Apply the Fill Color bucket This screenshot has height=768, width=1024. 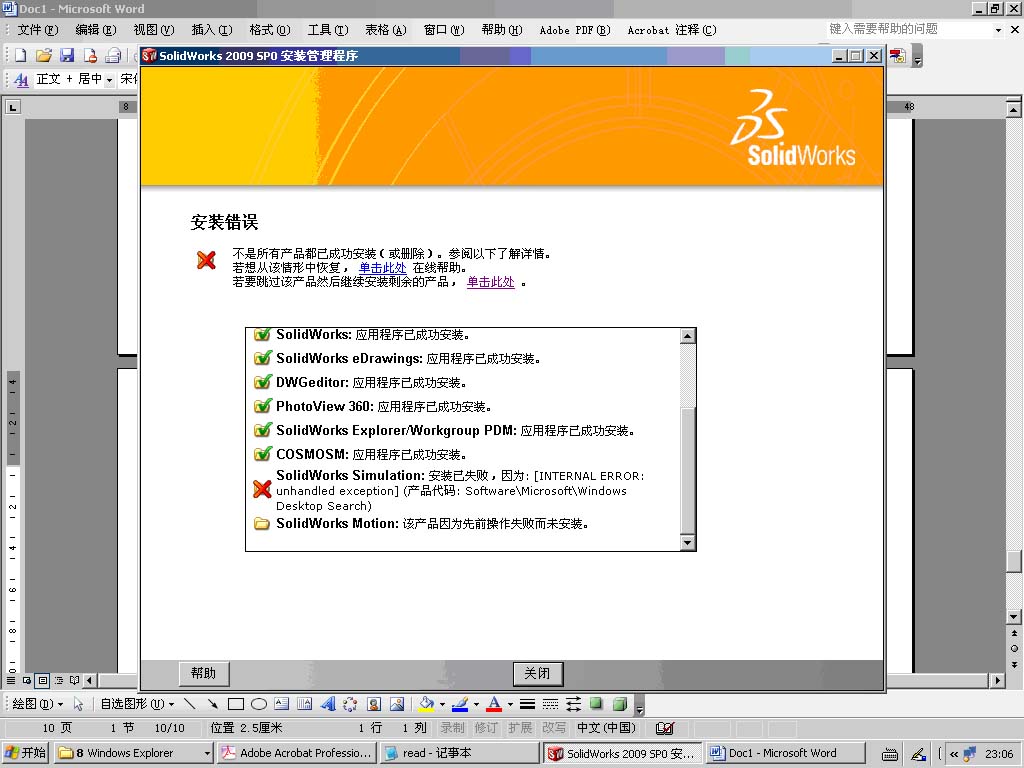point(426,704)
